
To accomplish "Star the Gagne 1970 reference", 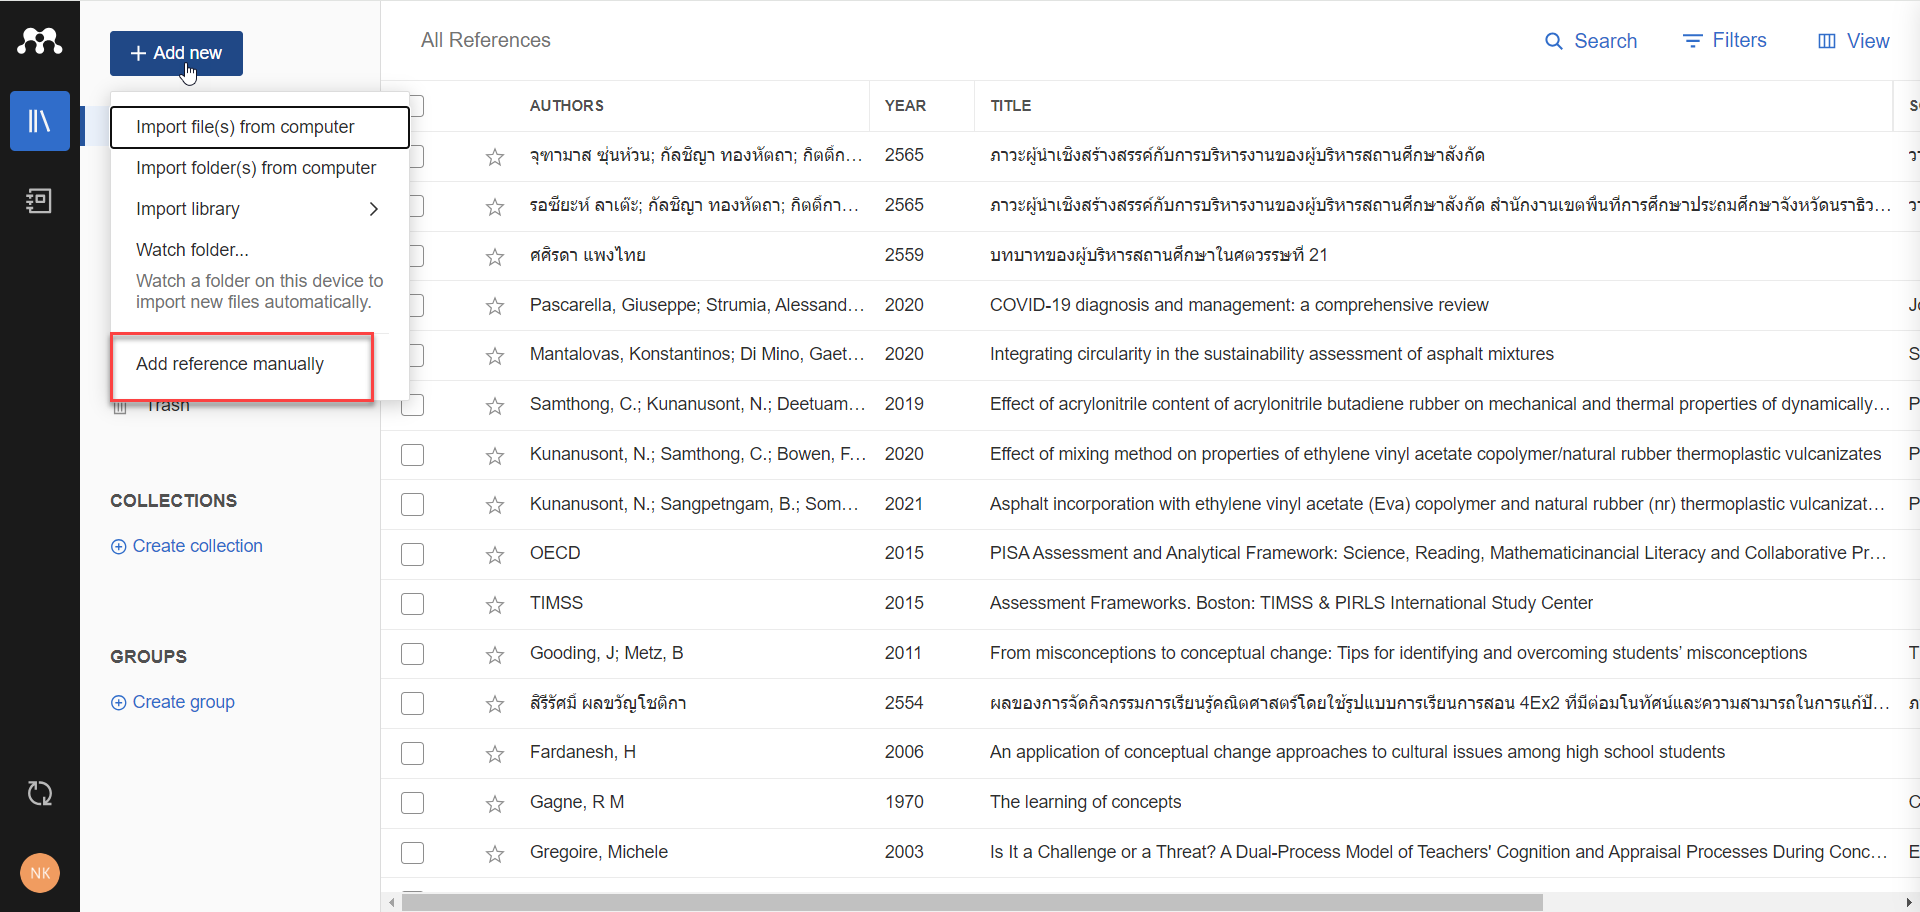I will [495, 804].
